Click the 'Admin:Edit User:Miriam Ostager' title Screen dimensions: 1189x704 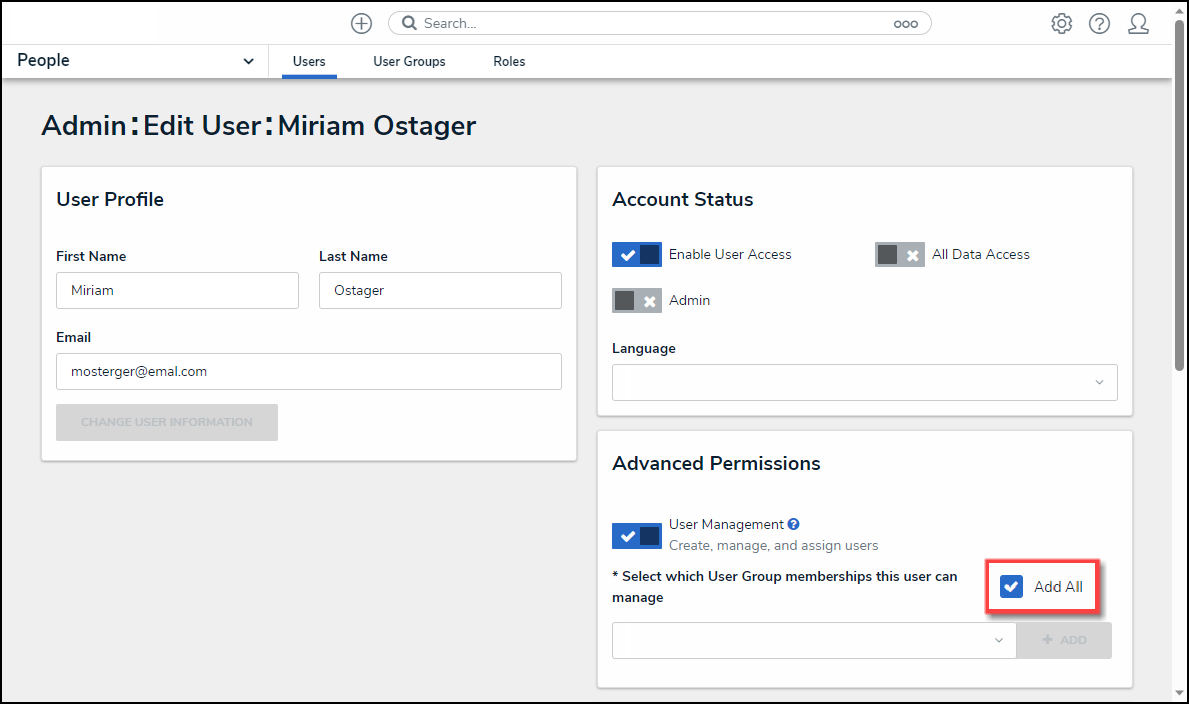pos(259,125)
